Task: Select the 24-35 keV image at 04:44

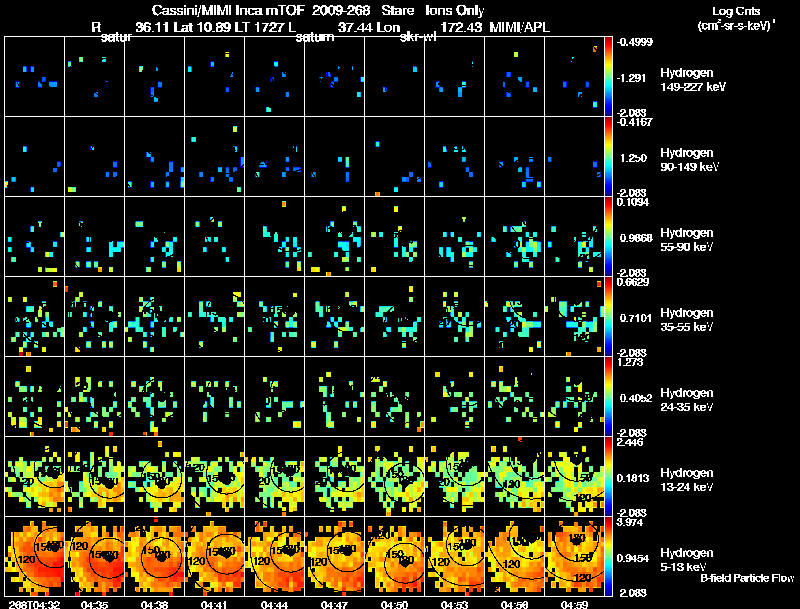Action: tap(274, 397)
